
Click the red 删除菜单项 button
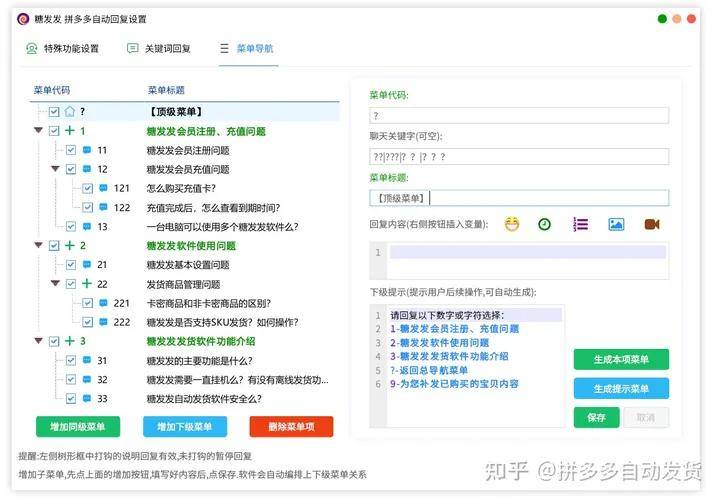292,427
